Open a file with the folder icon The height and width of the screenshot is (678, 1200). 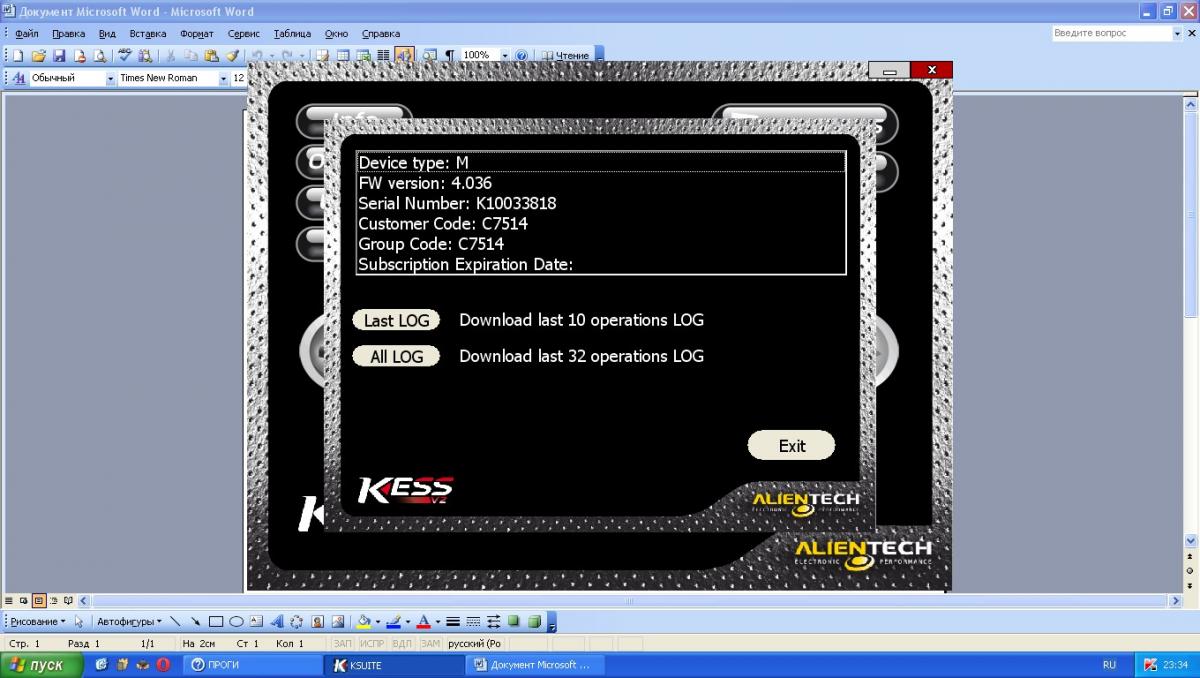tap(38, 55)
